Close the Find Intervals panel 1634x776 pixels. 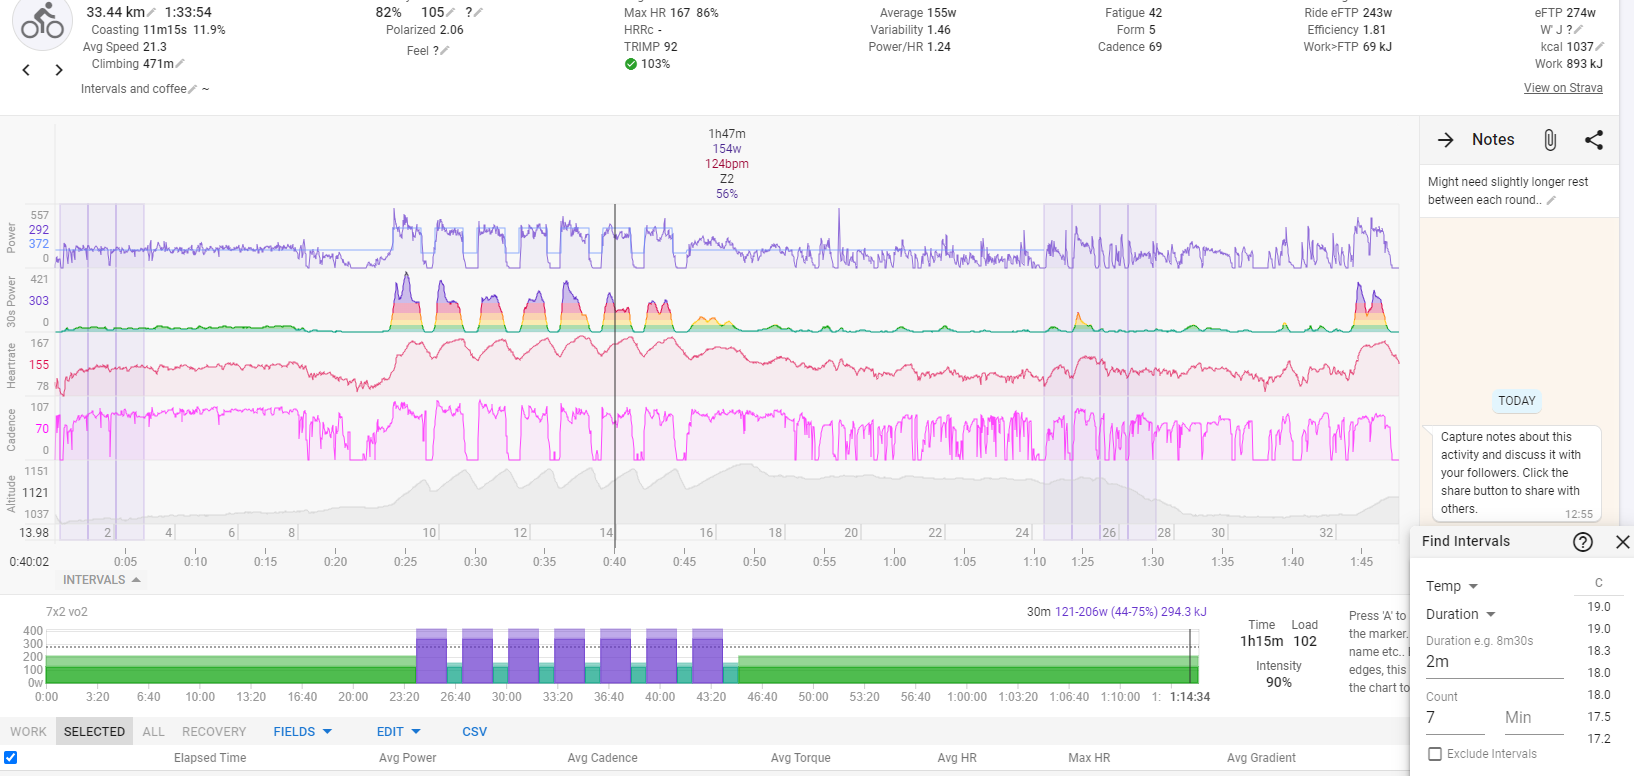(x=1623, y=542)
